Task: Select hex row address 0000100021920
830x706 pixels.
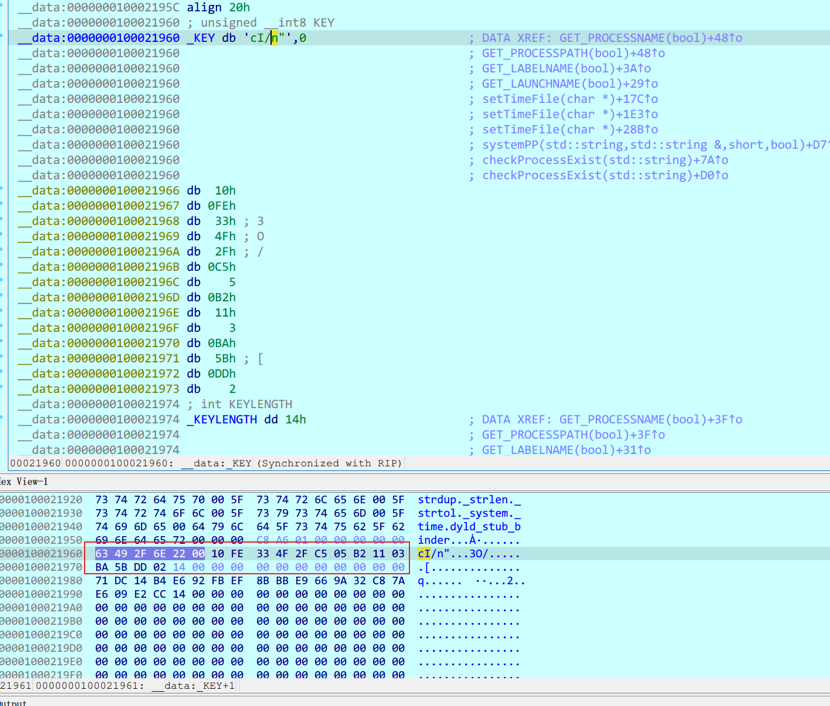Action: tap(41, 500)
